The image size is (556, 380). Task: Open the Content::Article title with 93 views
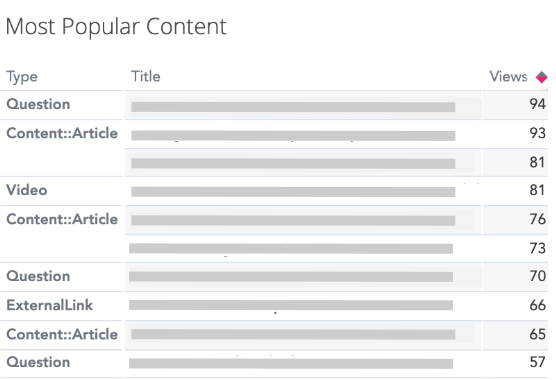293,135
